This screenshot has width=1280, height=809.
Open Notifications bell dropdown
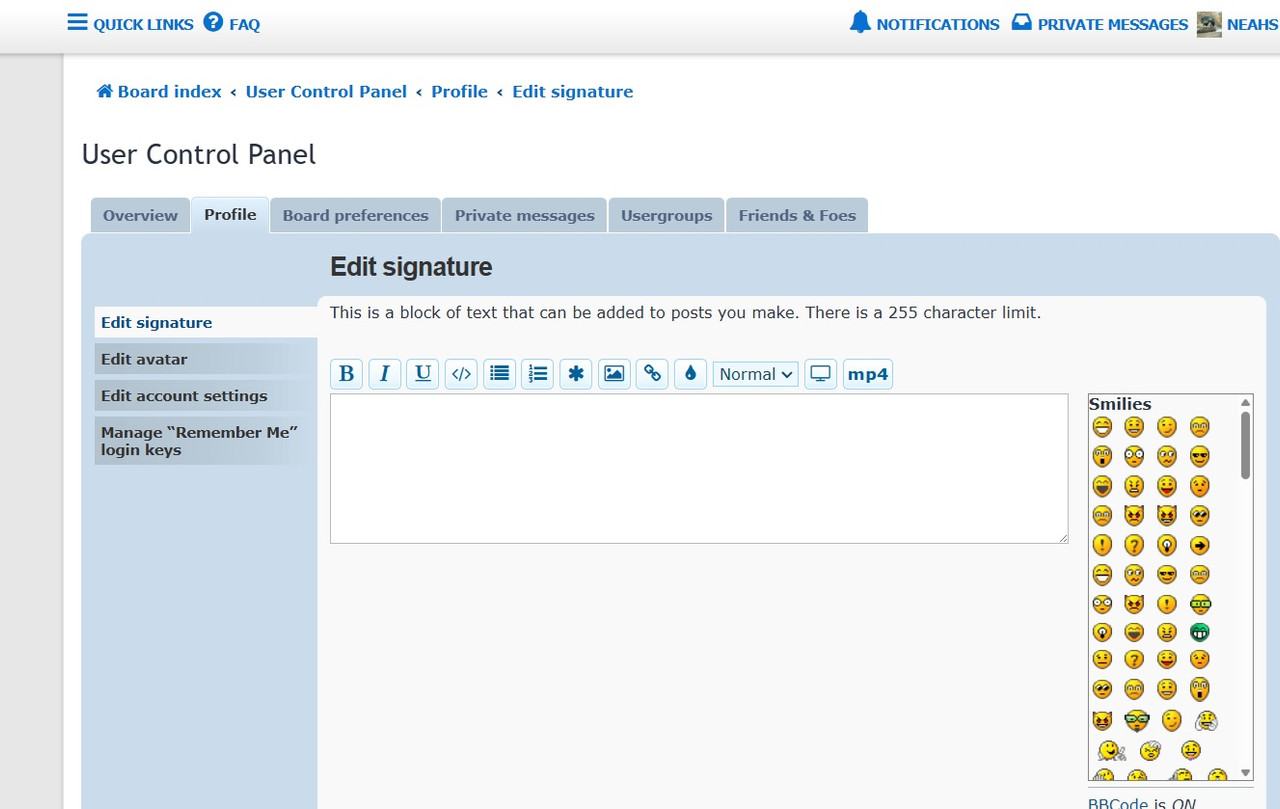[x=925, y=24]
